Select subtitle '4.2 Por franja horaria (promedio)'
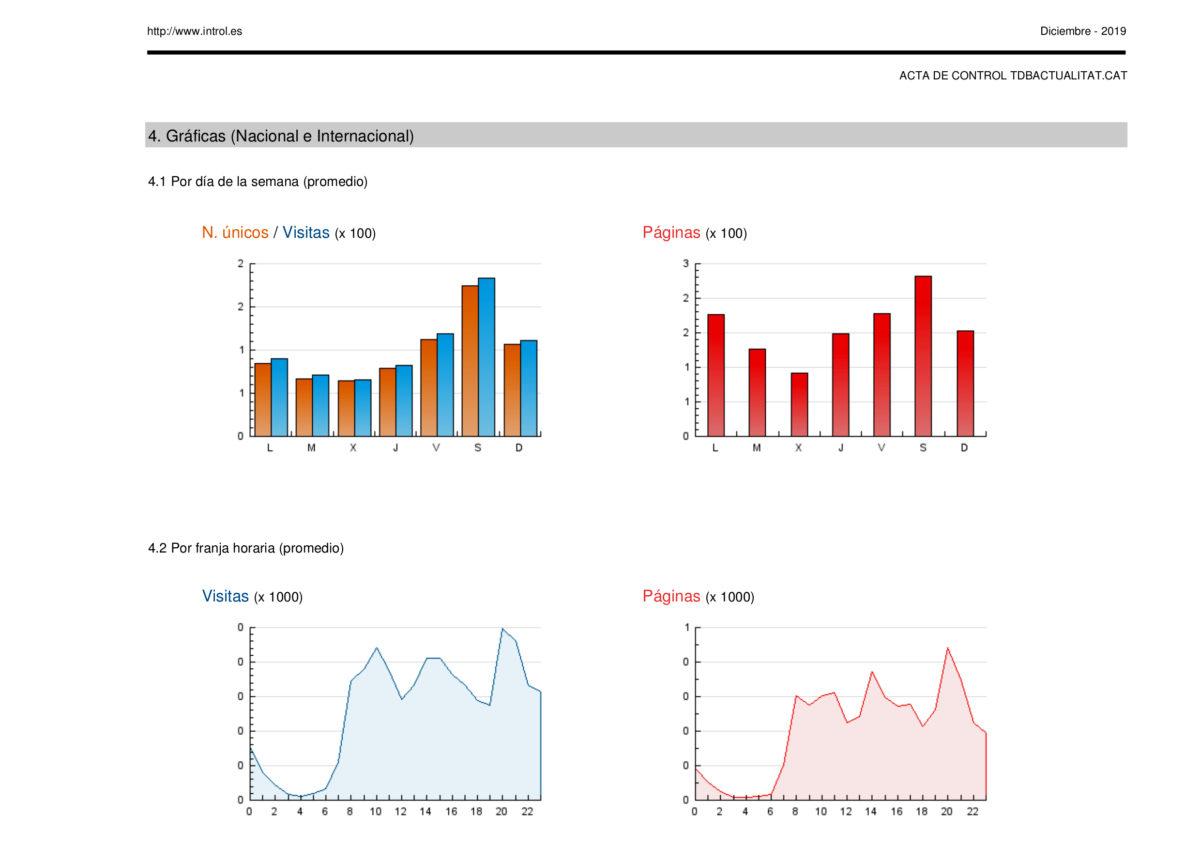Image resolution: width=1200 pixels, height=862 pixels. tap(246, 548)
